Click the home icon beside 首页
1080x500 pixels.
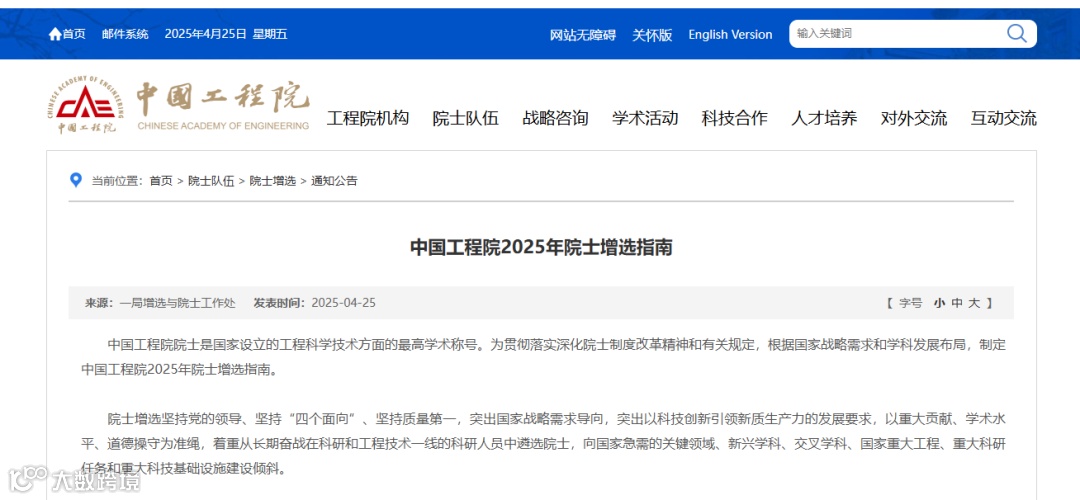(55, 34)
